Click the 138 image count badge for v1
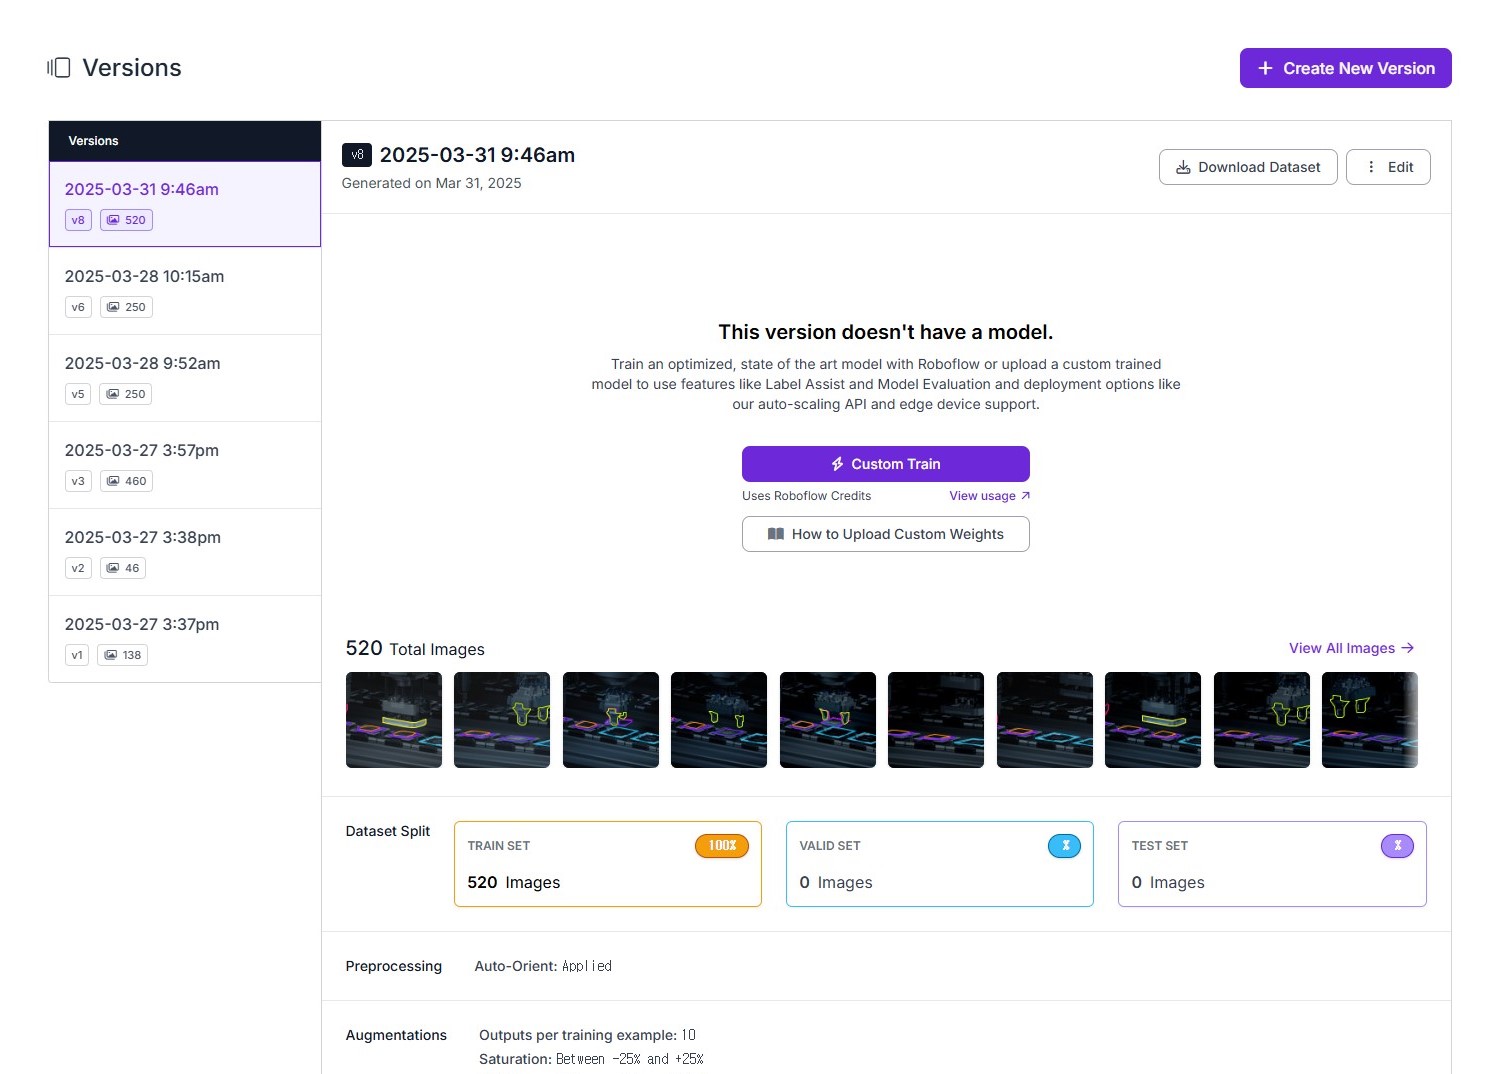The width and height of the screenshot is (1504, 1074). (122, 655)
